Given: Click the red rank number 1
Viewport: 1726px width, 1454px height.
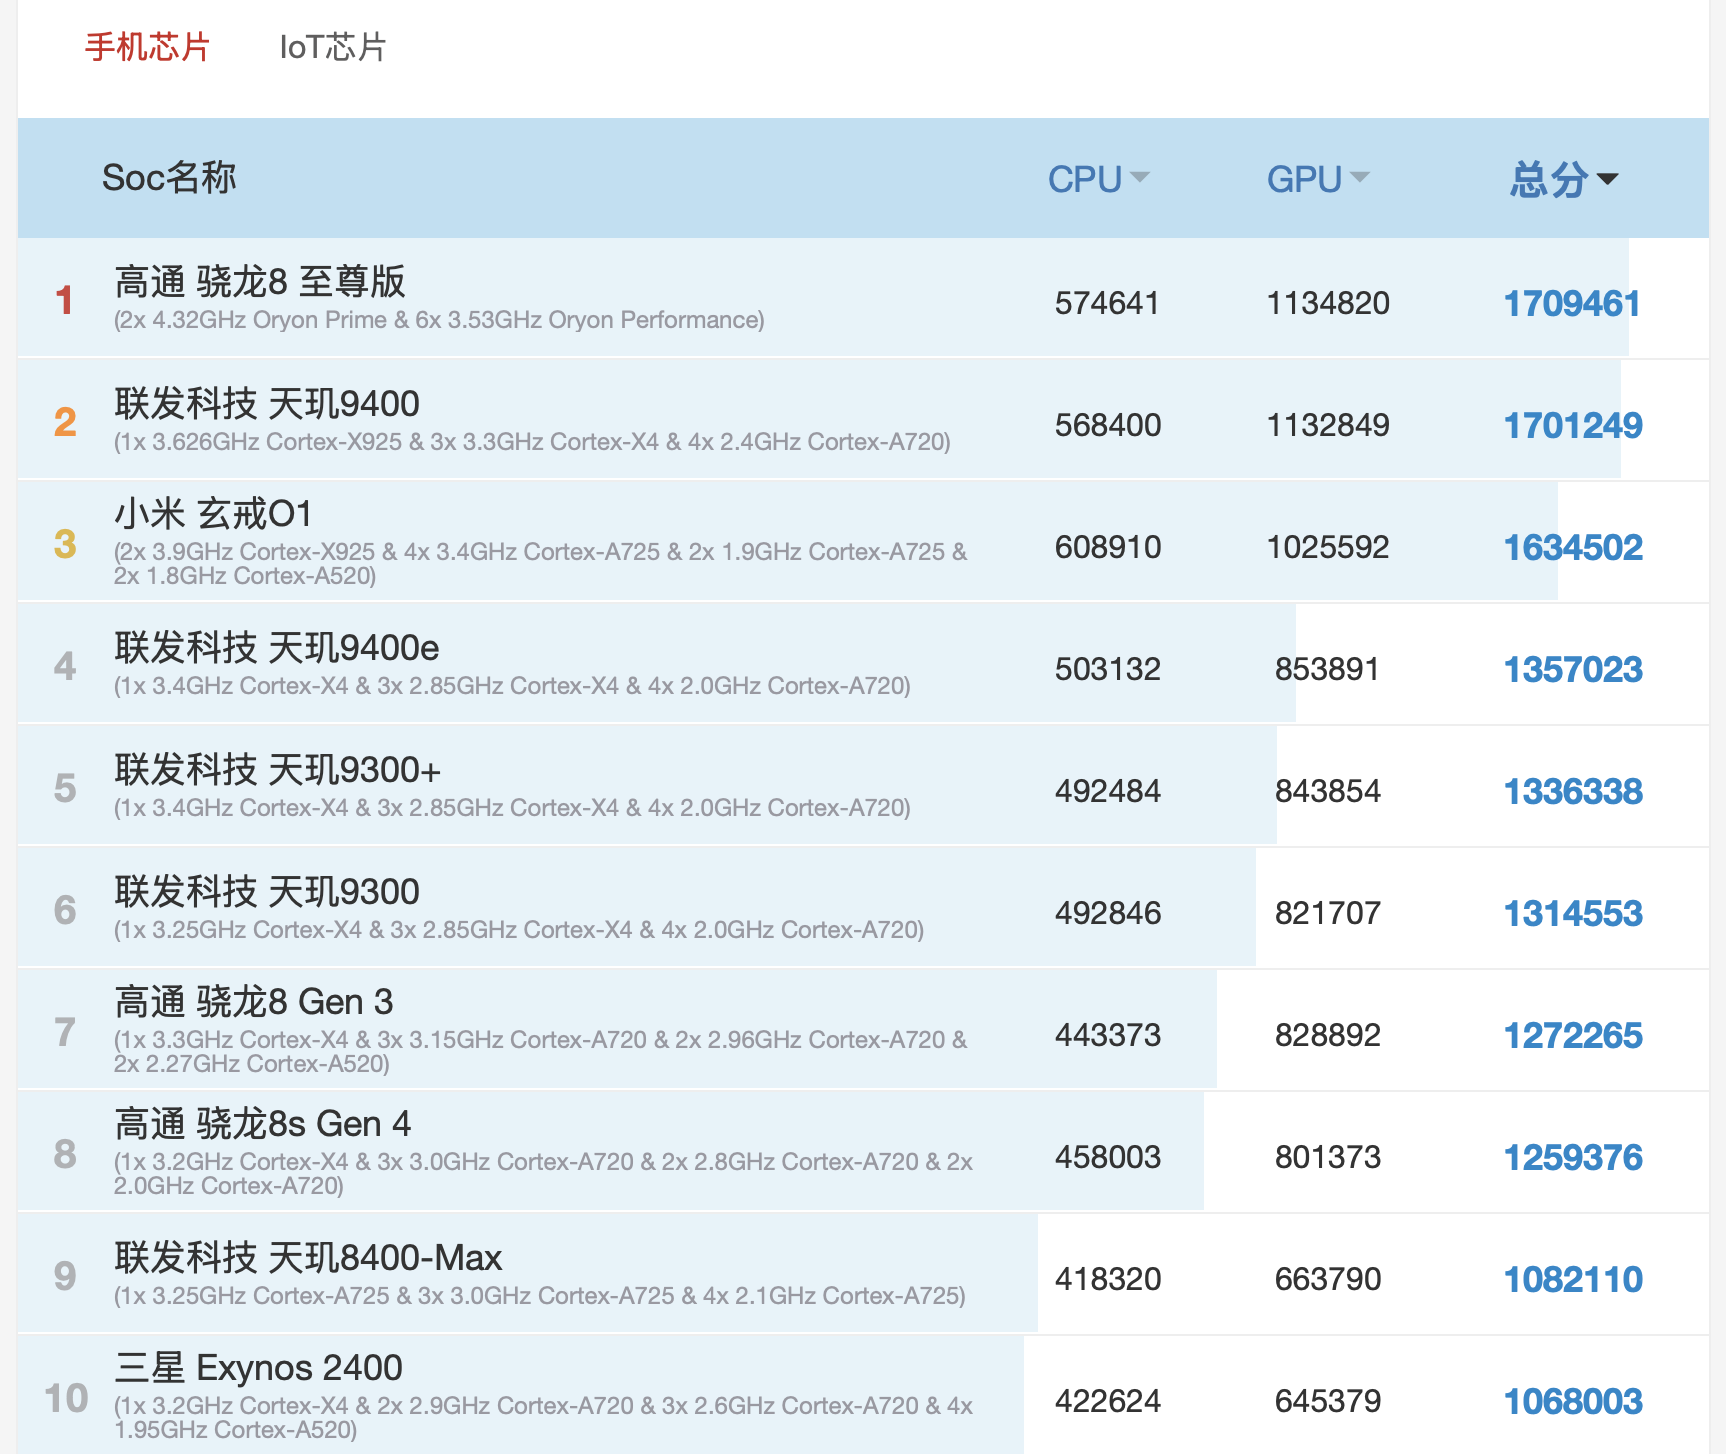Looking at the screenshot, I should 65,300.
